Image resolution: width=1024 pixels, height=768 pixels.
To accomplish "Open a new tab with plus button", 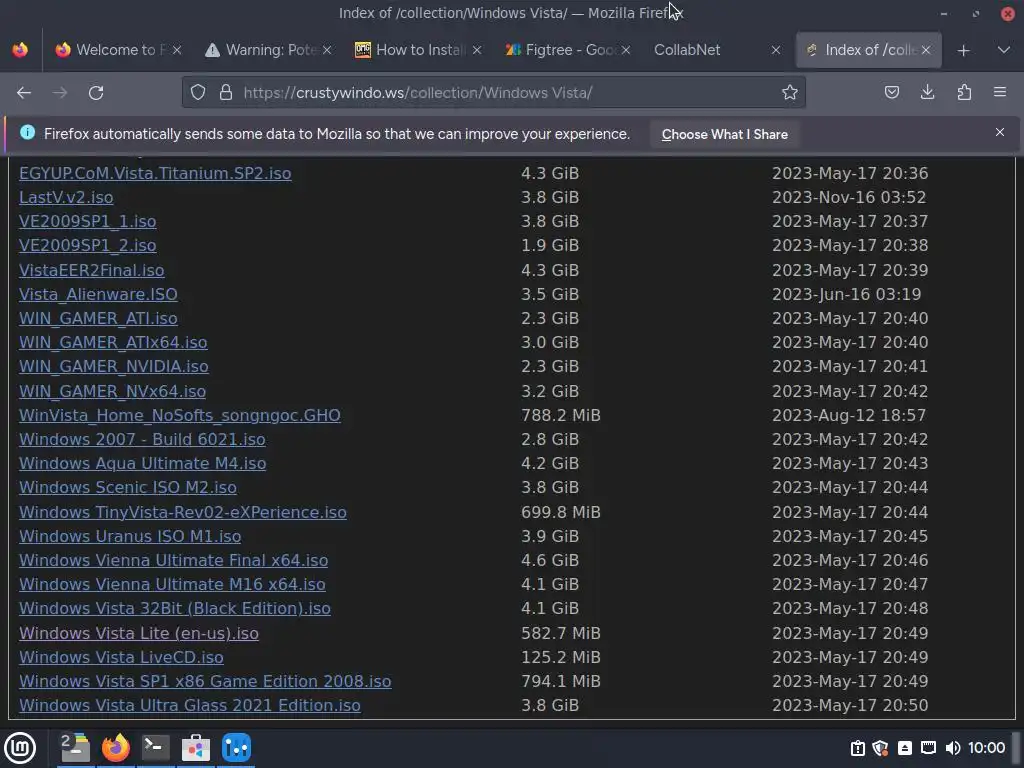I will (x=963, y=50).
